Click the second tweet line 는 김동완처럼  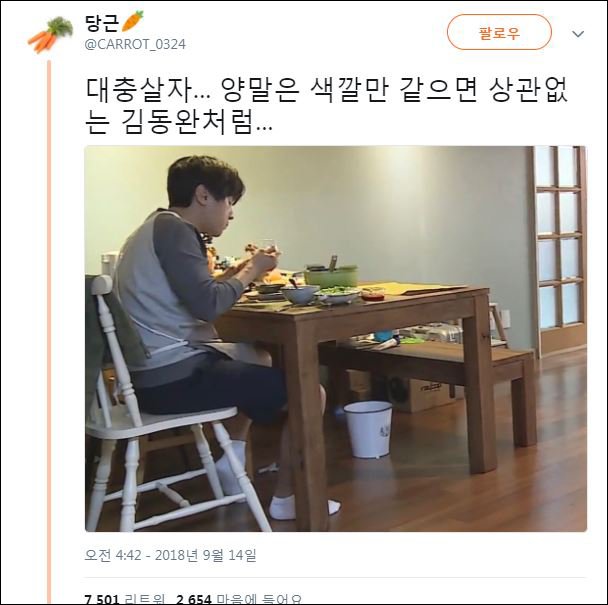178,123
